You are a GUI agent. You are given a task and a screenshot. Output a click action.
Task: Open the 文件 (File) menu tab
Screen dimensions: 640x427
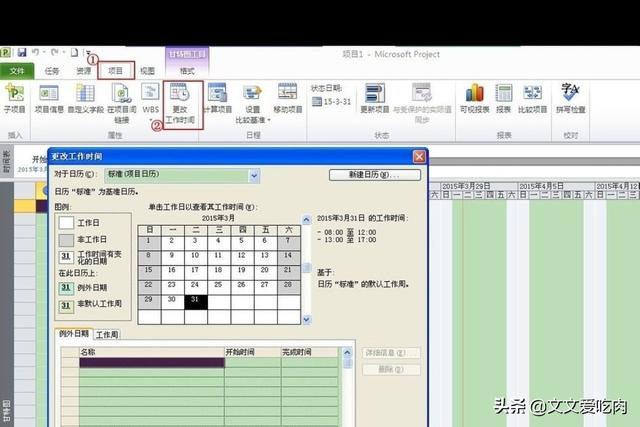[17, 71]
